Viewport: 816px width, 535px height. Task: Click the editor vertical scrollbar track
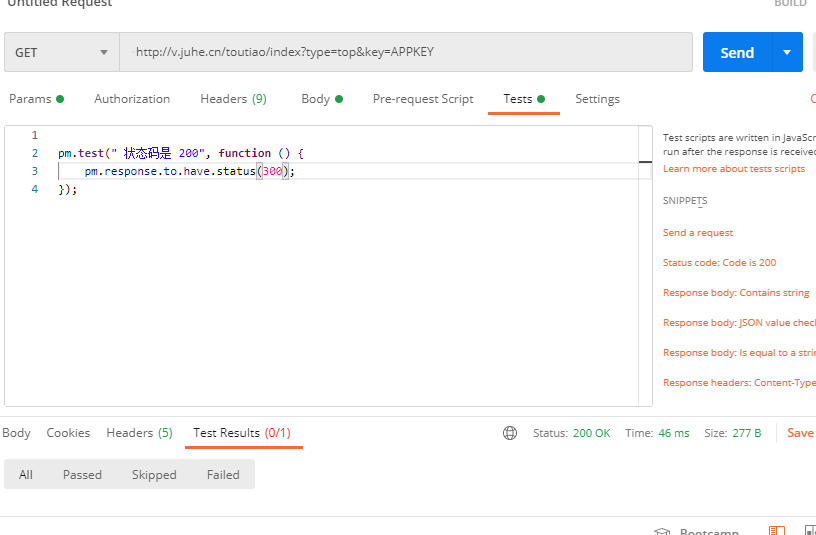[645, 265]
